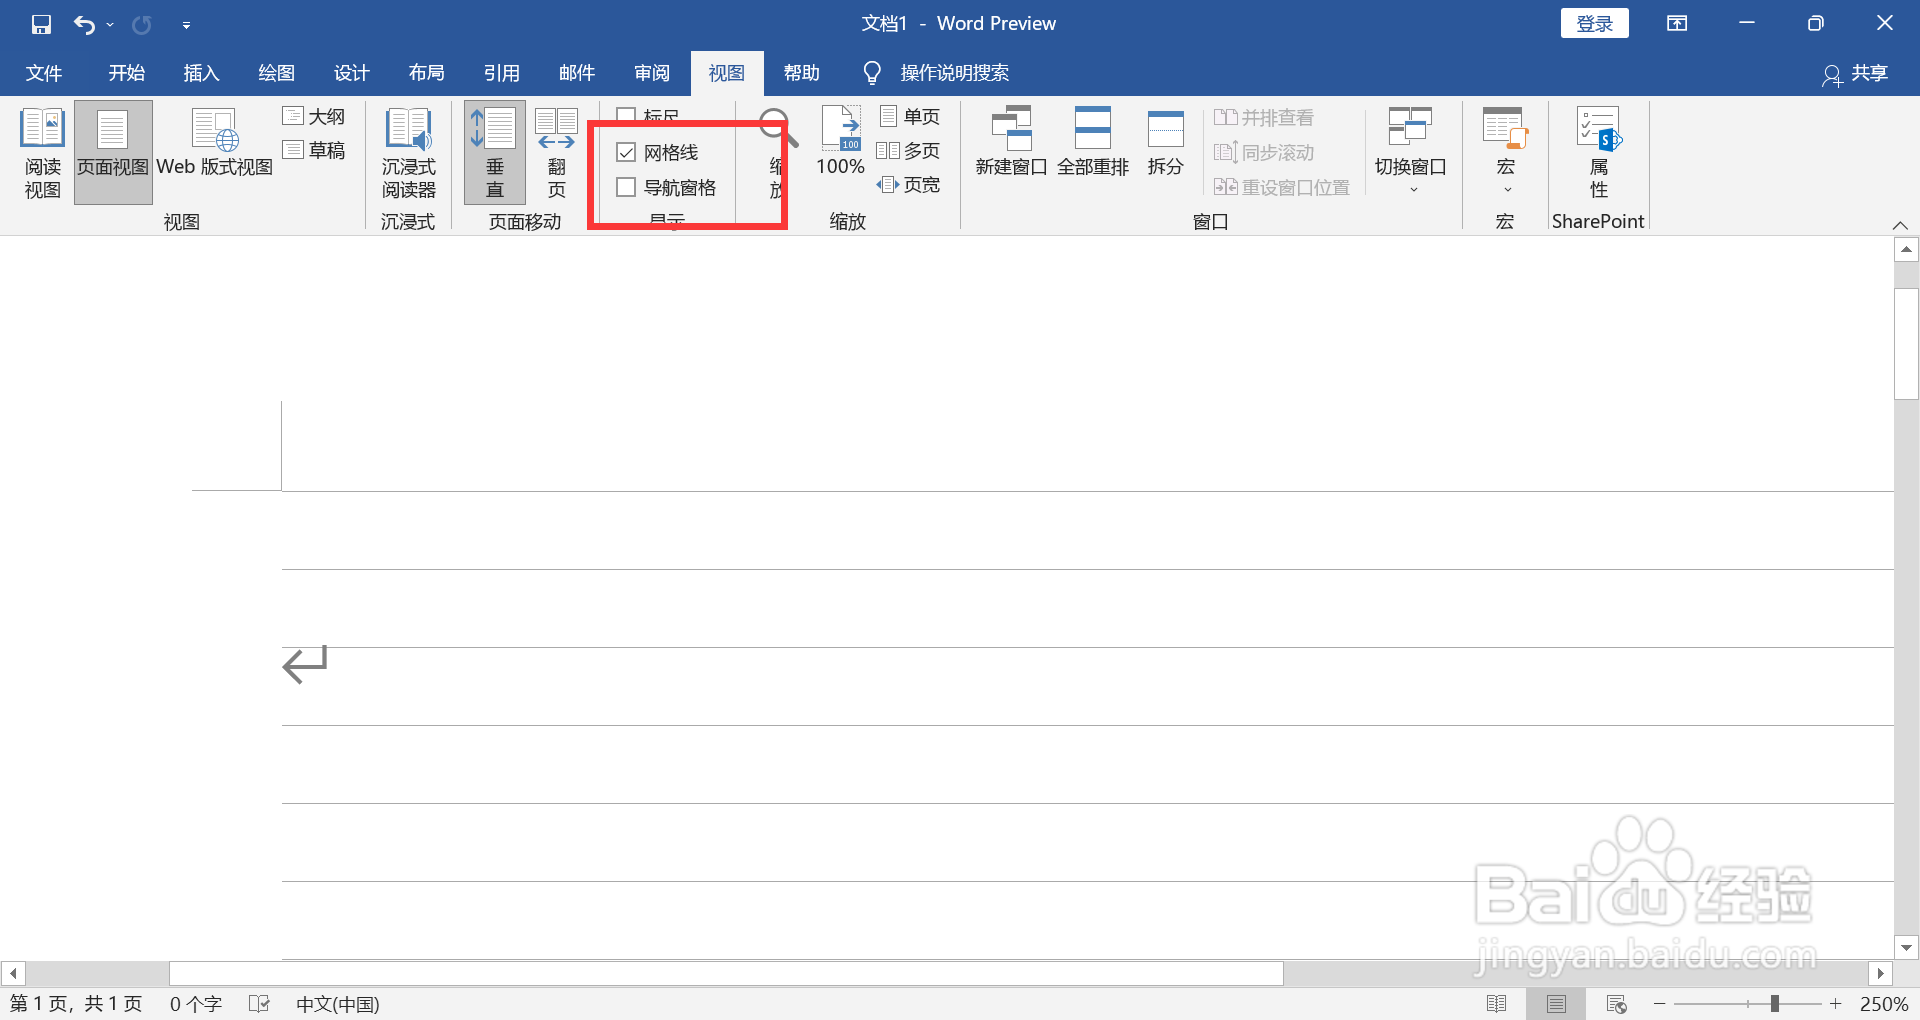Open Ribbon Display Options icon
Screen dimensions: 1920x1020
click(1677, 24)
